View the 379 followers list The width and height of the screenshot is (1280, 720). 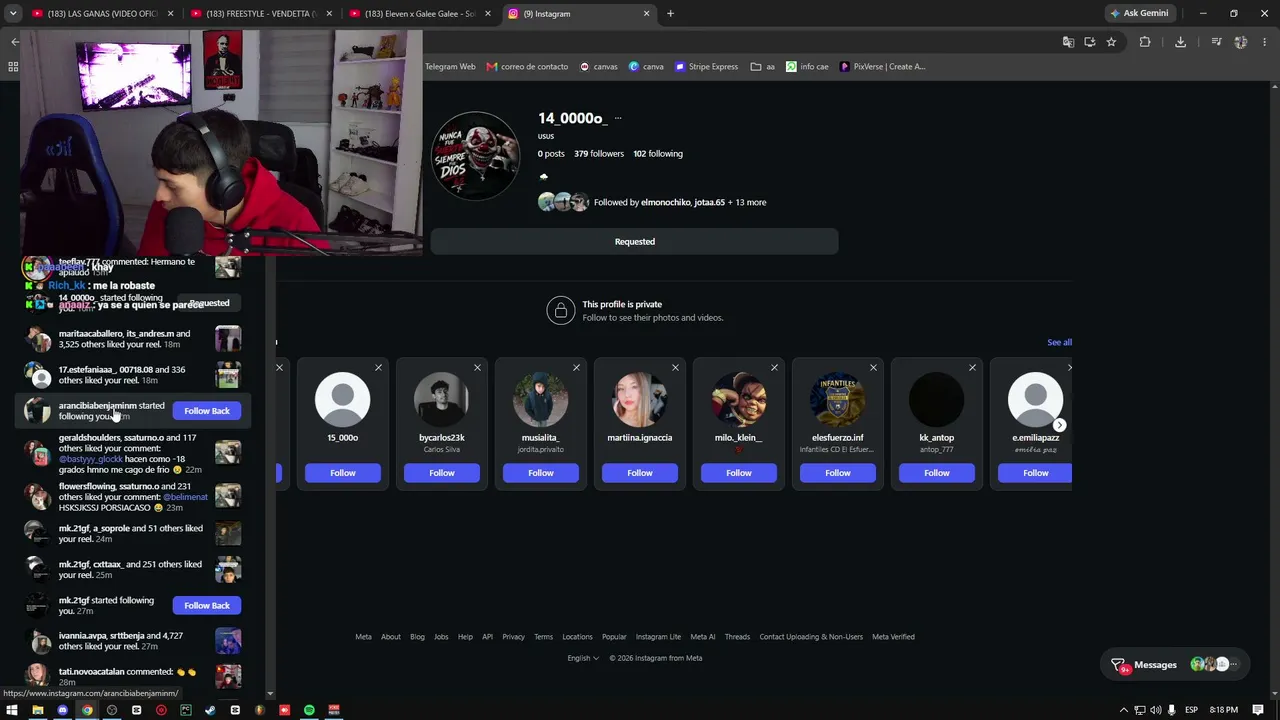(x=599, y=154)
